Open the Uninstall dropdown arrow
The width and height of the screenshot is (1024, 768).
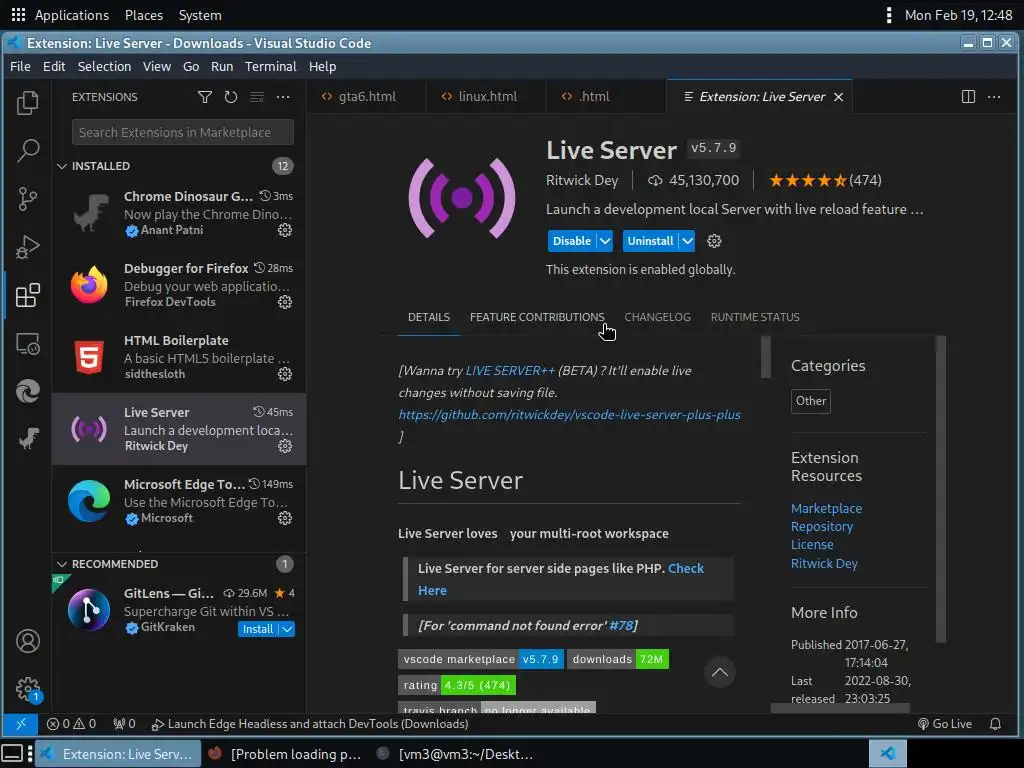click(687, 241)
